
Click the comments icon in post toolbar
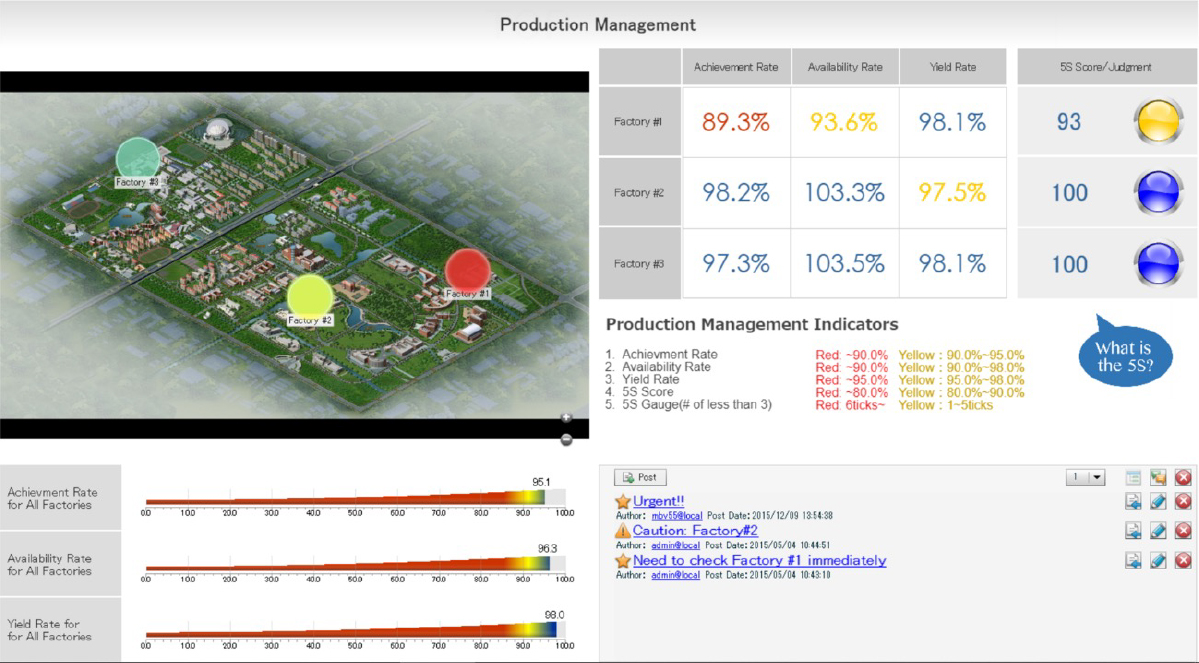(x=1158, y=478)
